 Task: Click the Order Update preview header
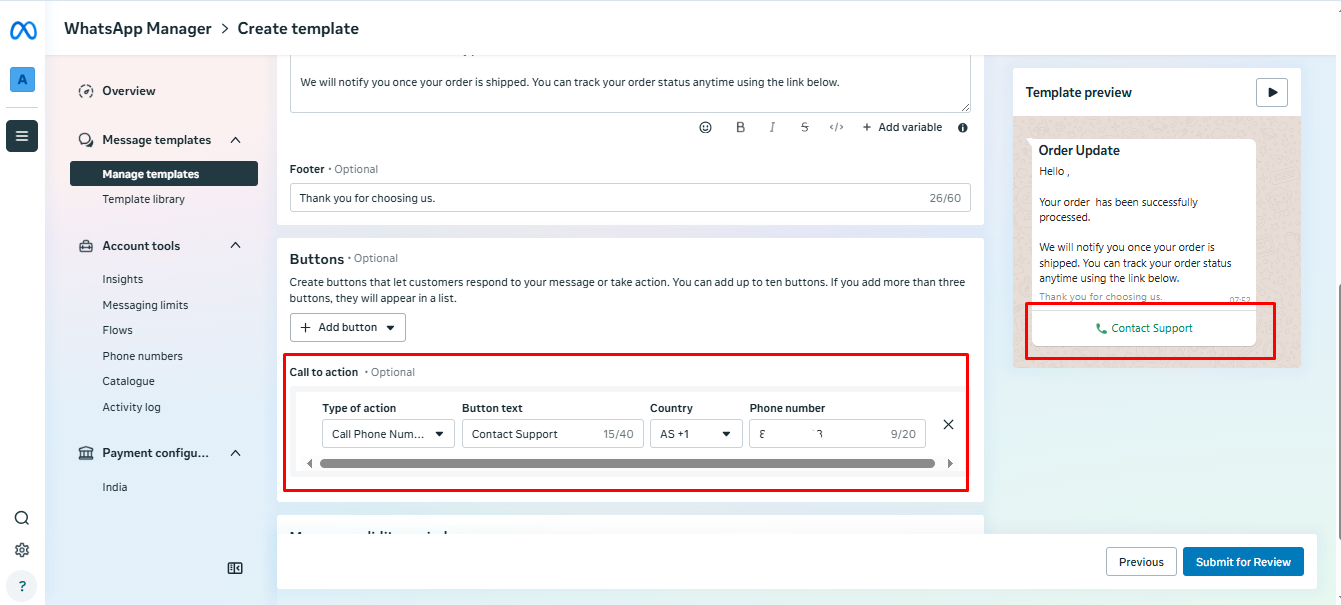(1079, 150)
